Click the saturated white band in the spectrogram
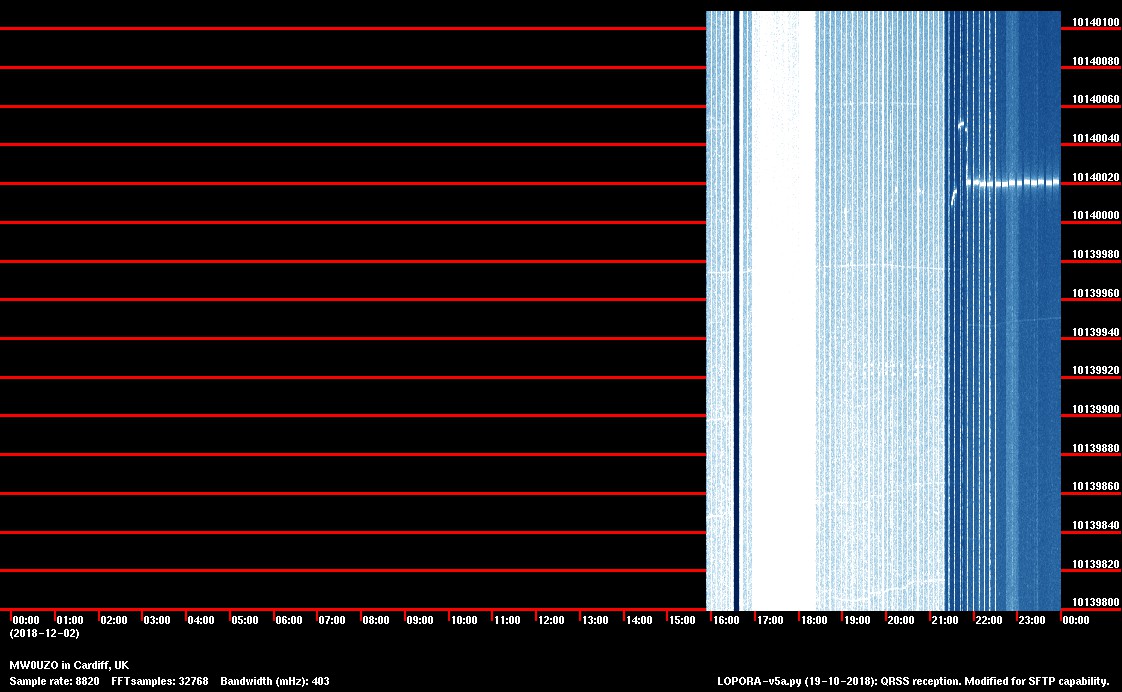This screenshot has height=692, width=1122. point(783,300)
